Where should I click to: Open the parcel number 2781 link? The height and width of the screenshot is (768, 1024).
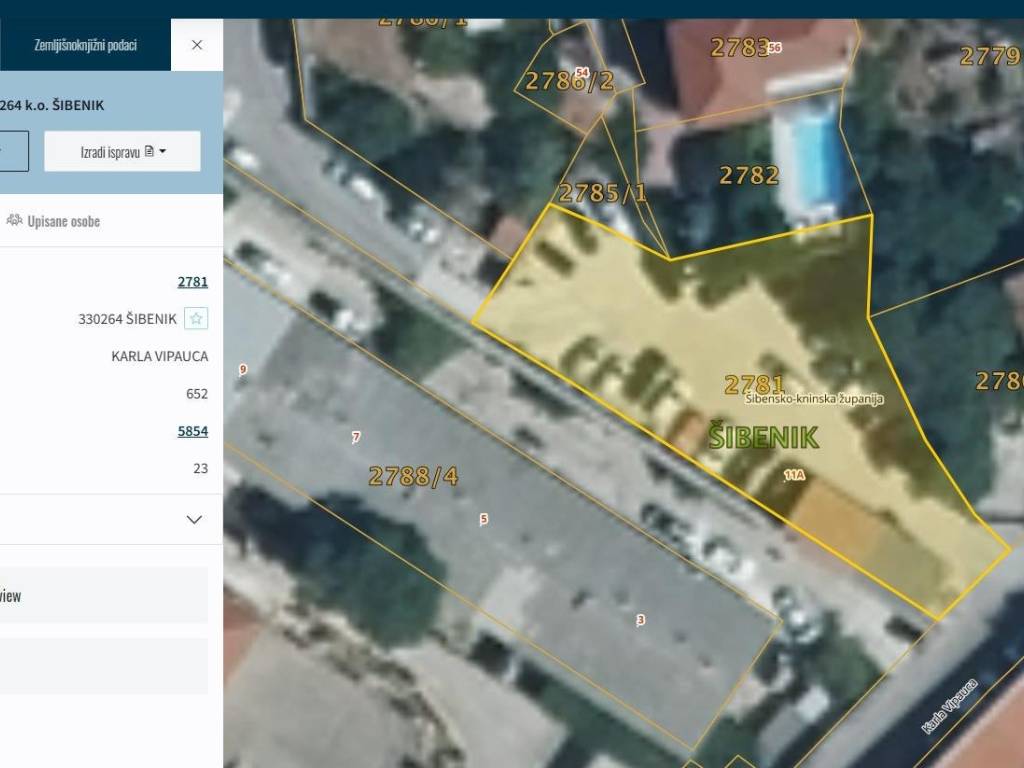tap(192, 282)
